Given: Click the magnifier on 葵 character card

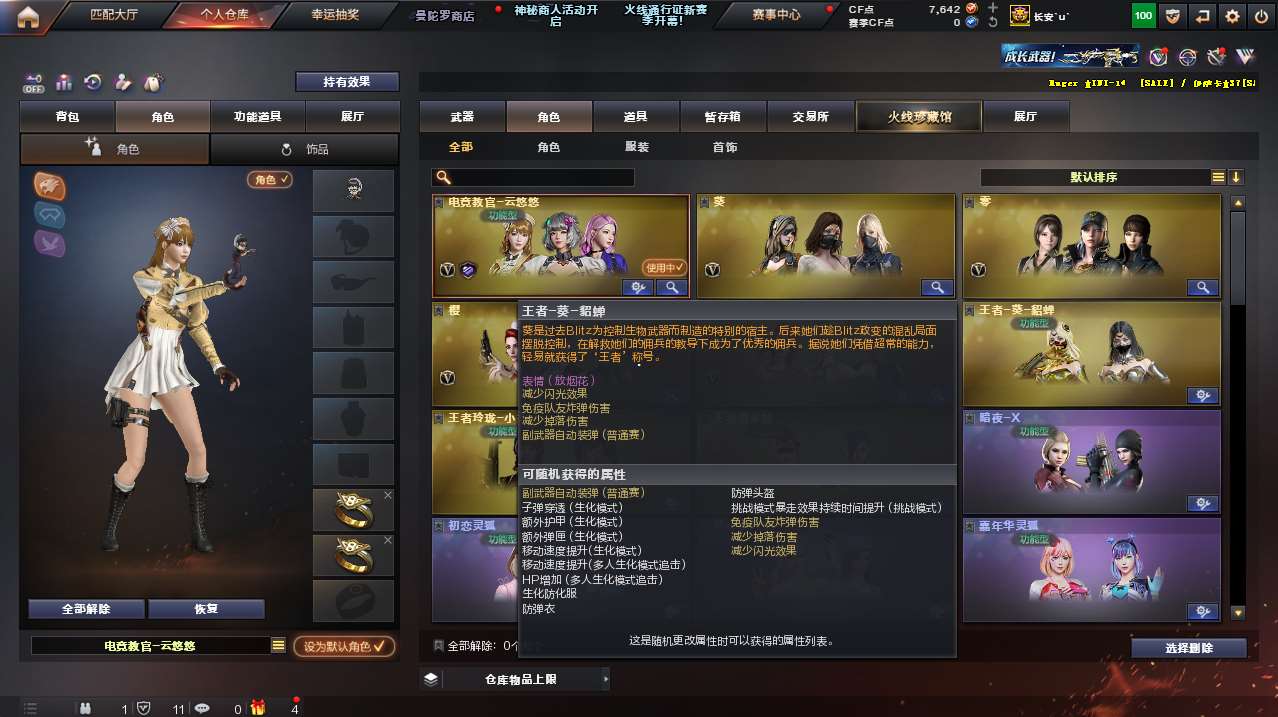Looking at the screenshot, I should (x=937, y=287).
